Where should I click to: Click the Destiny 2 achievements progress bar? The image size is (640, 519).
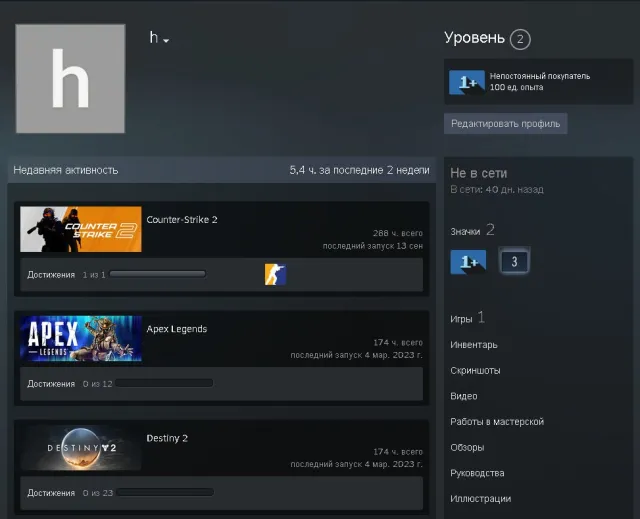point(165,492)
